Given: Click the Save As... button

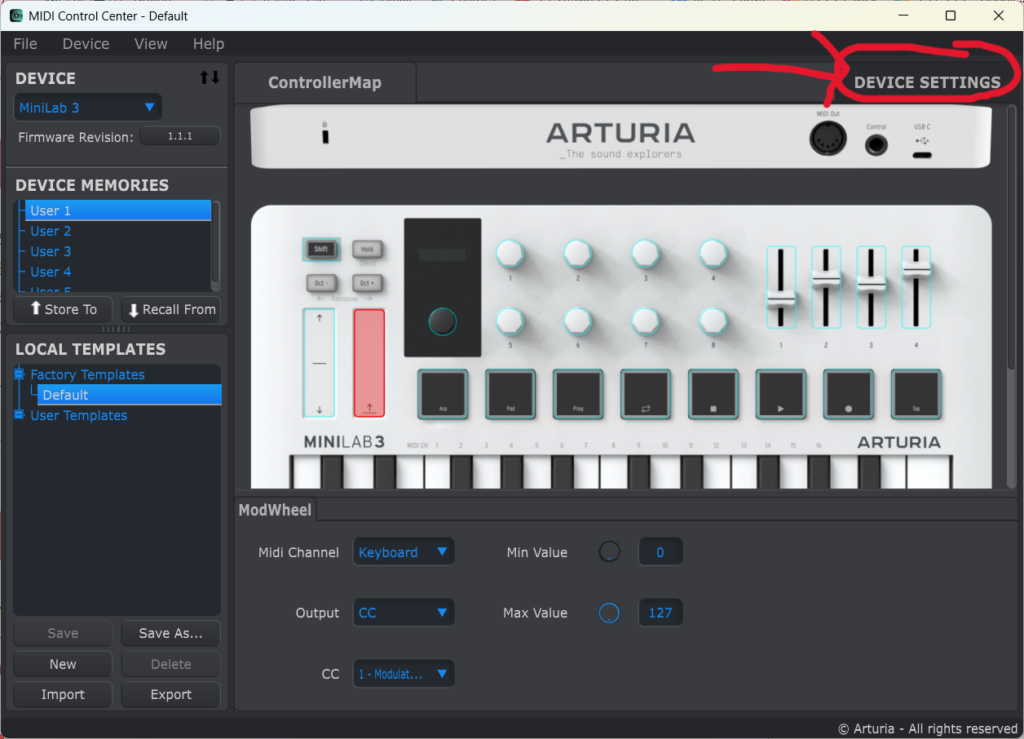Looking at the screenshot, I should pyautogui.click(x=171, y=633).
